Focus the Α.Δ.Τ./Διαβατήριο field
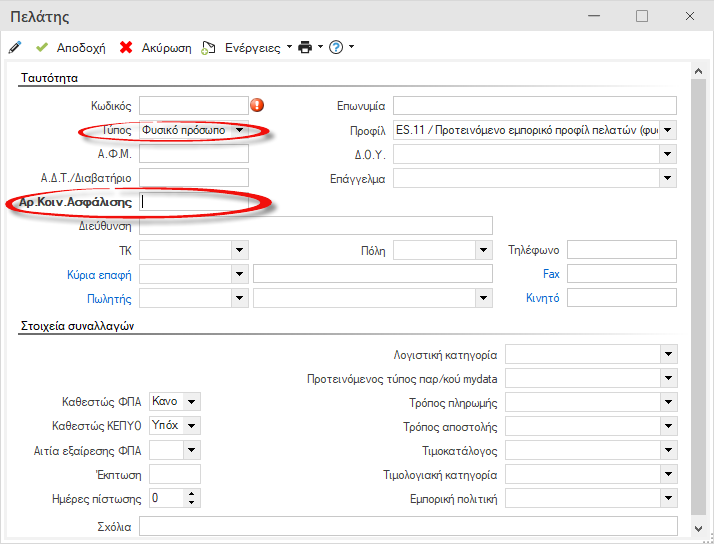 click(194, 178)
